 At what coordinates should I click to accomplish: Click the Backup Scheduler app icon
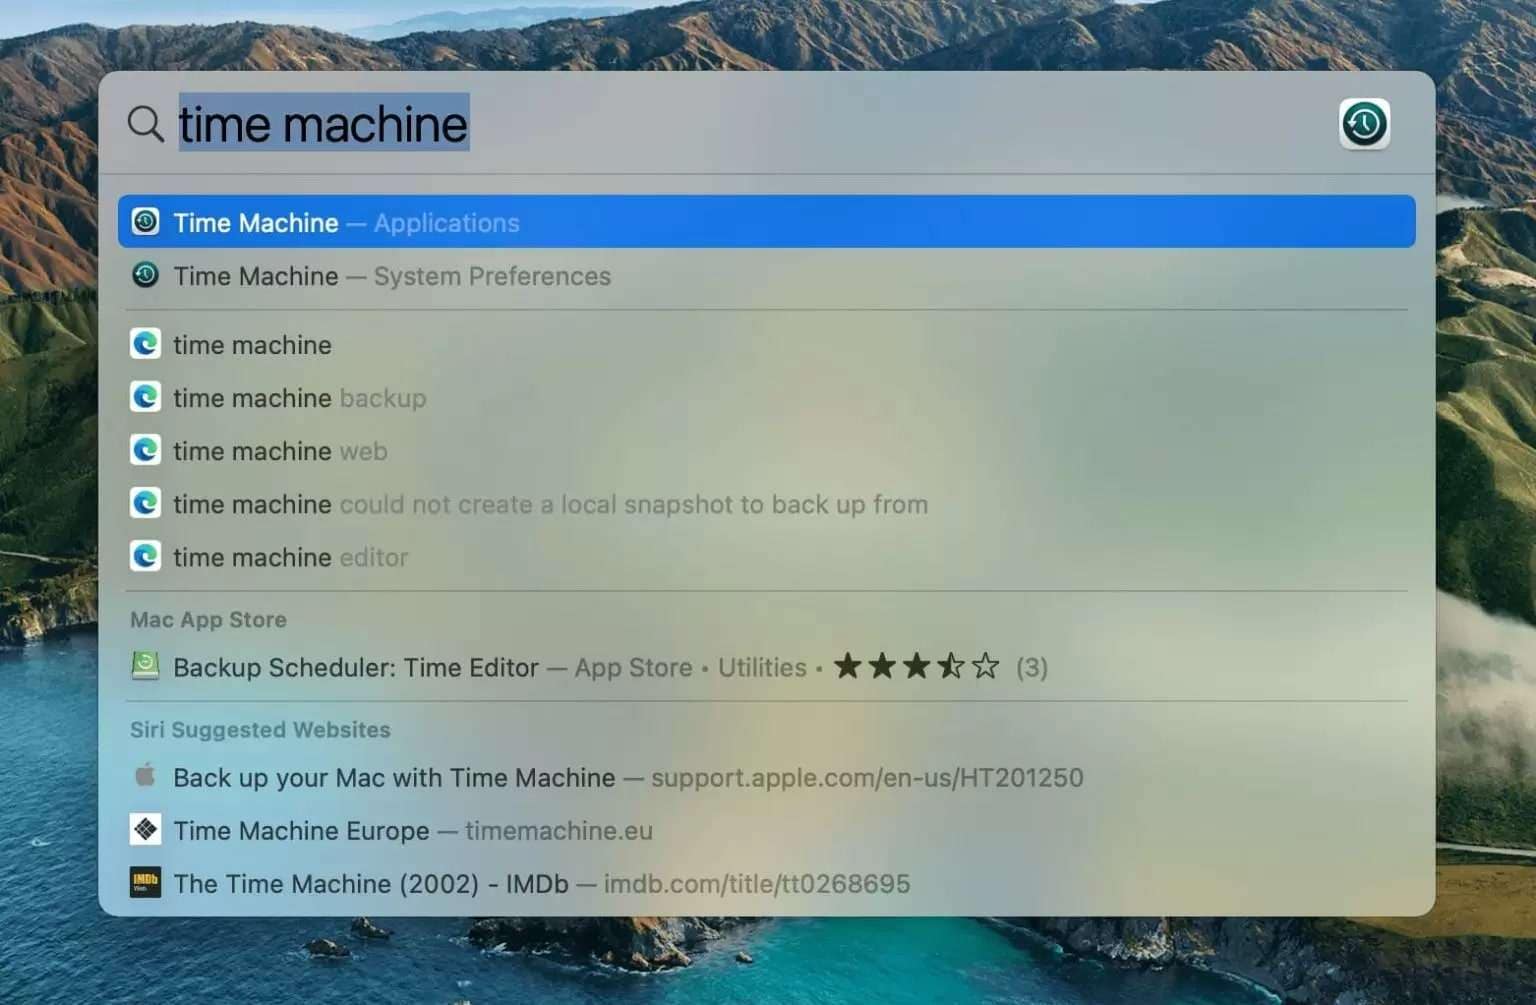[145, 666]
